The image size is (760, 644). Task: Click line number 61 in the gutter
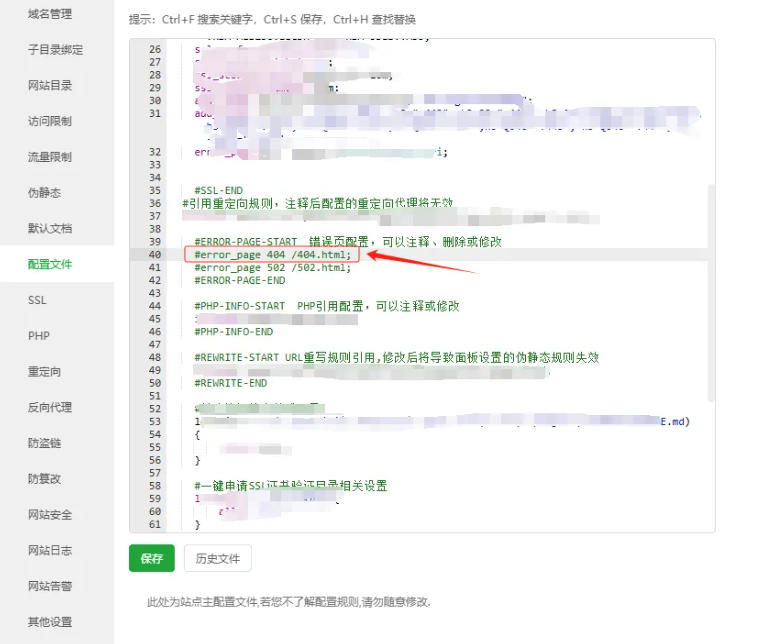point(155,524)
